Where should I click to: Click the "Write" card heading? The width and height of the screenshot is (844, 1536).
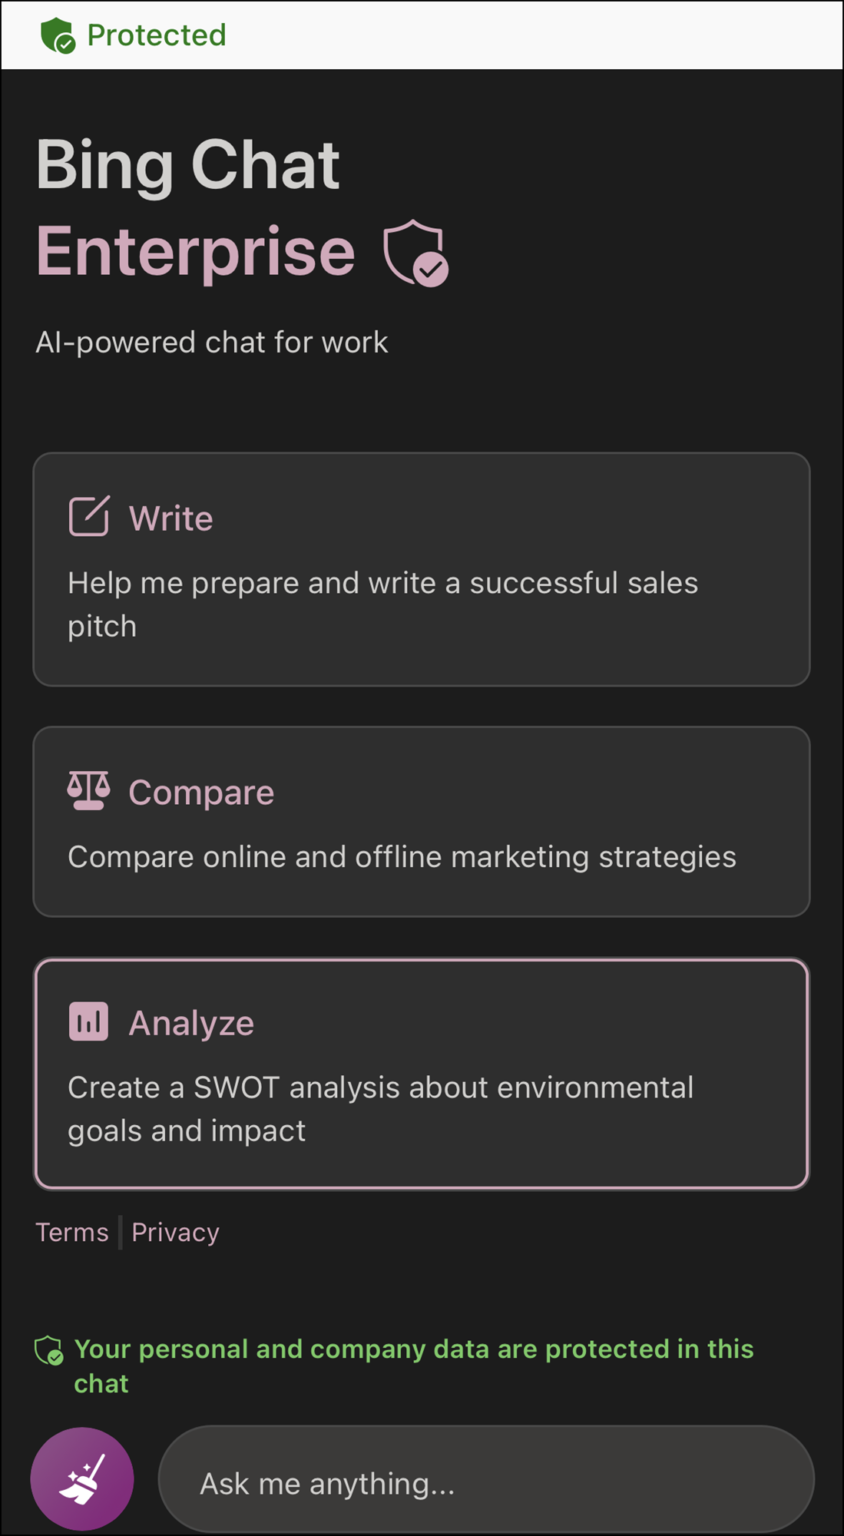pyautogui.click(x=171, y=518)
